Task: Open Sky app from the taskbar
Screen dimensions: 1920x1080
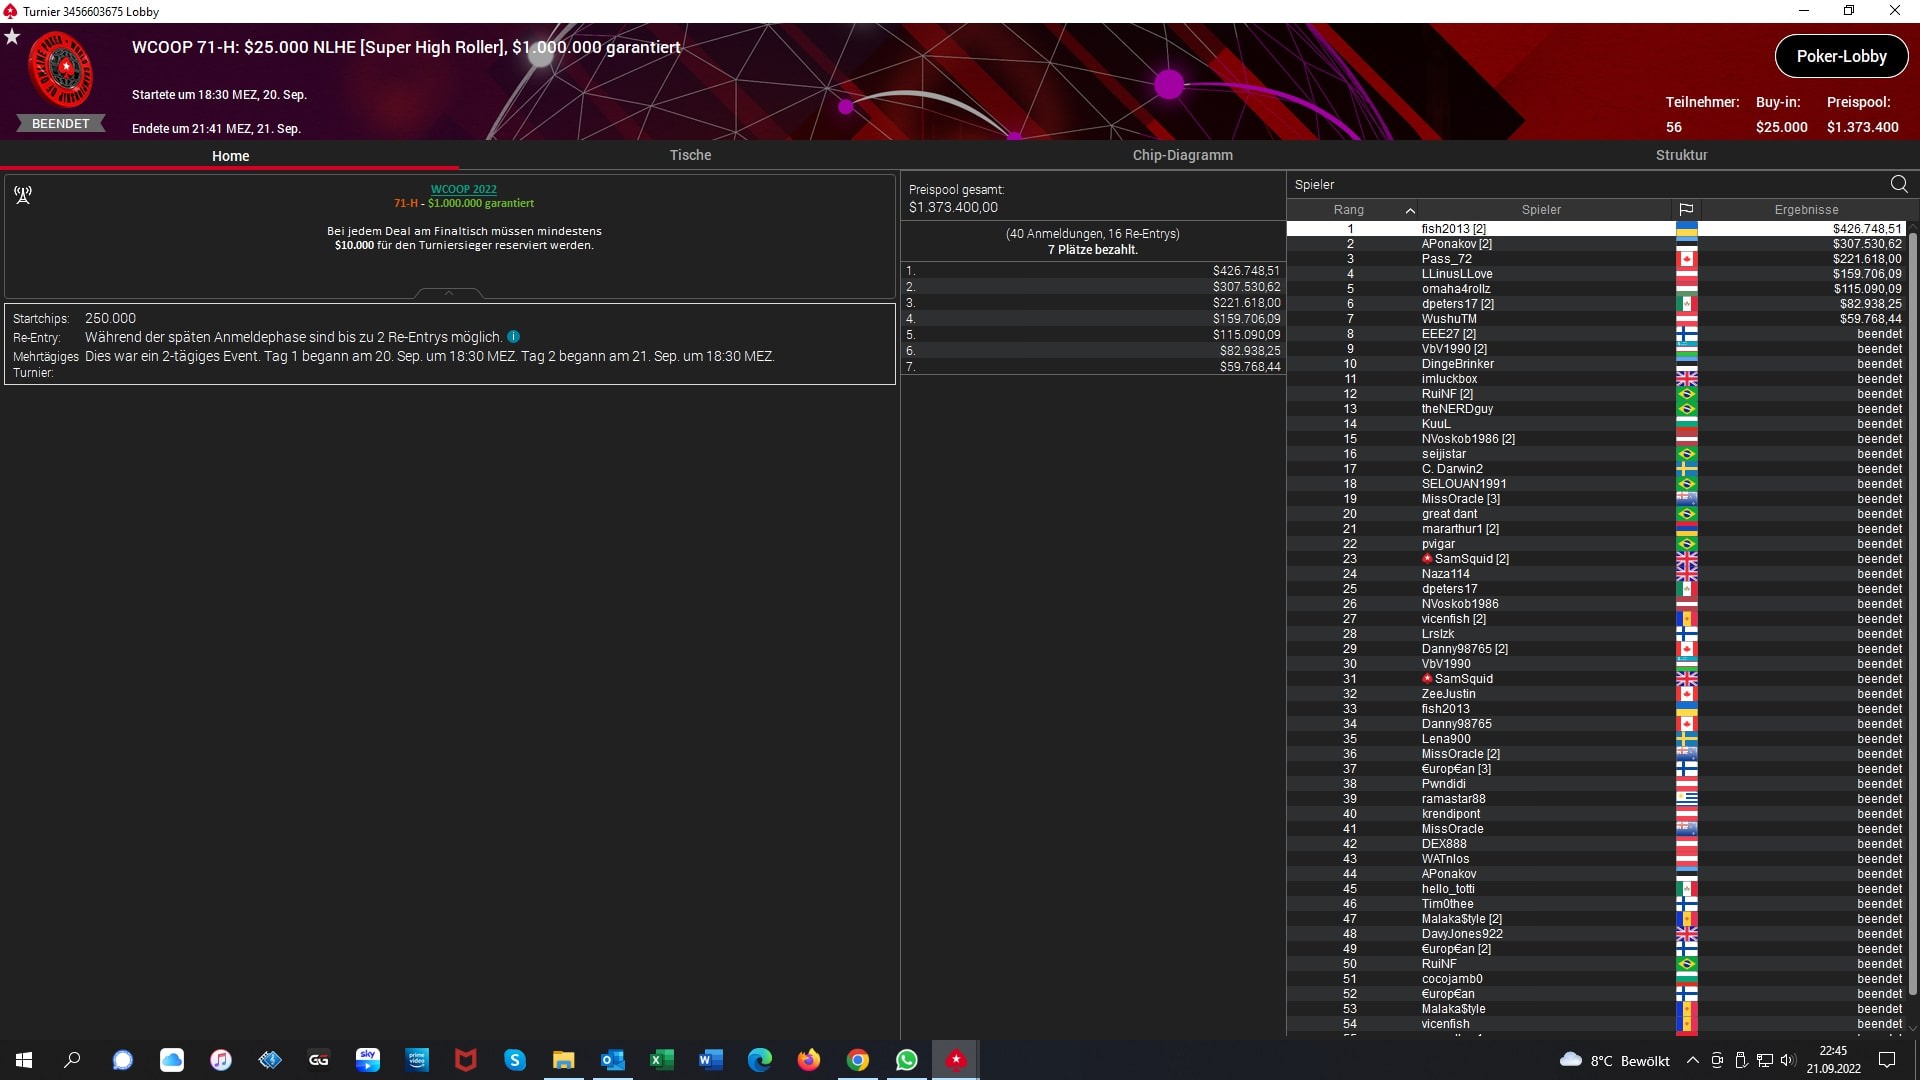Action: (x=368, y=1060)
